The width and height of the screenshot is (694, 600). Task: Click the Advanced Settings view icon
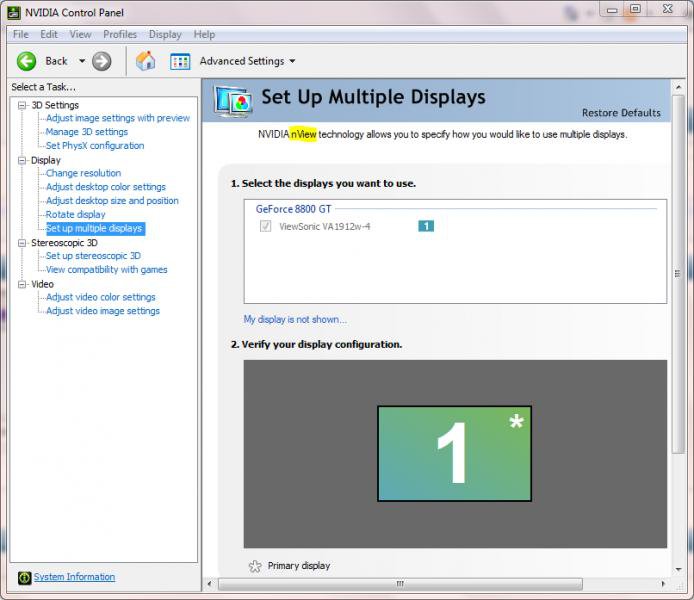(x=180, y=62)
